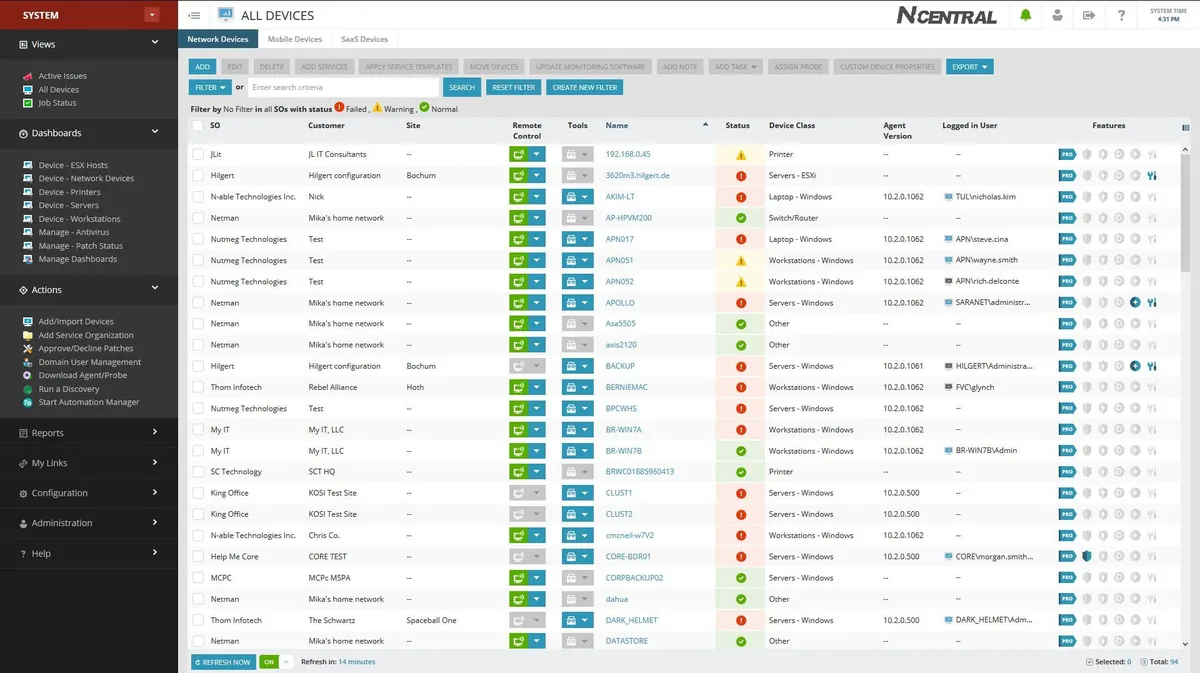Open the notifications bell icon
Screen dimensions: 1200x673
pos(1025,15)
